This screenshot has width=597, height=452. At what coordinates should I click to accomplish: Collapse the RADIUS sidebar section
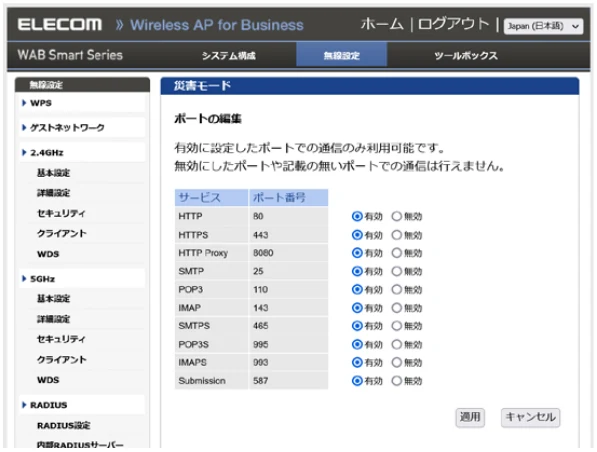click(82, 405)
